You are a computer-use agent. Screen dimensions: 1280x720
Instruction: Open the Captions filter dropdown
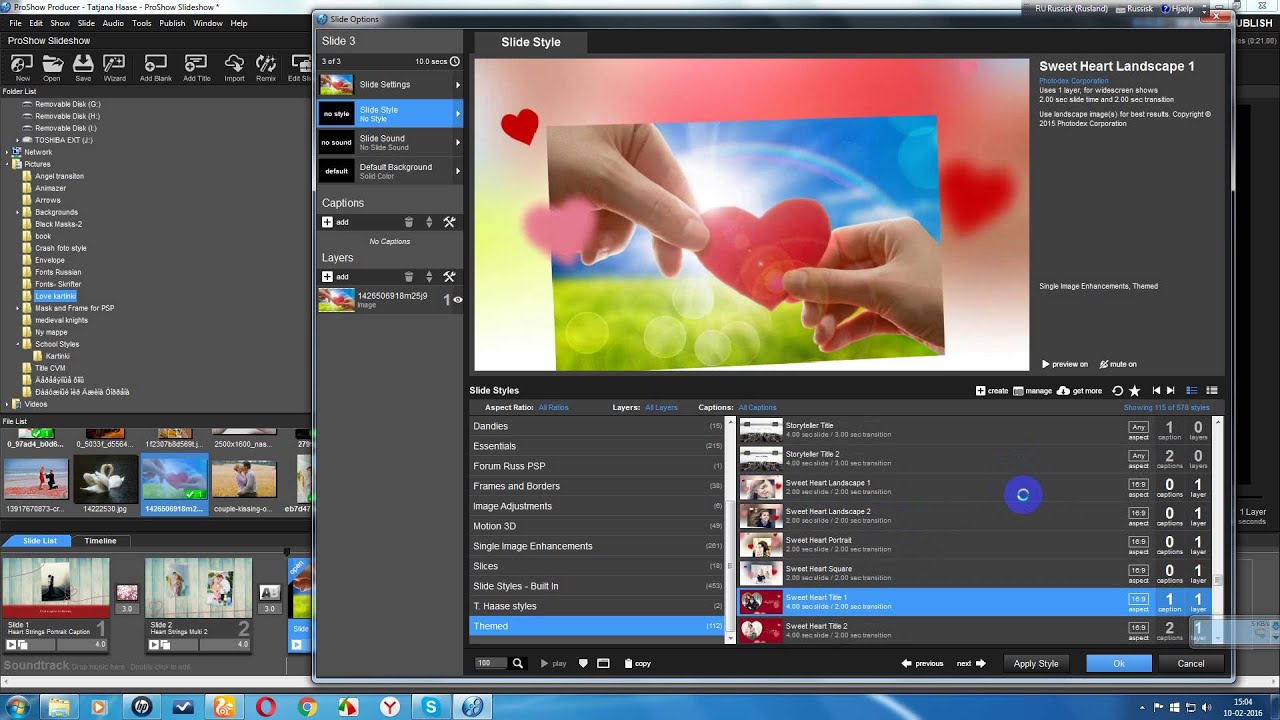click(x=757, y=408)
